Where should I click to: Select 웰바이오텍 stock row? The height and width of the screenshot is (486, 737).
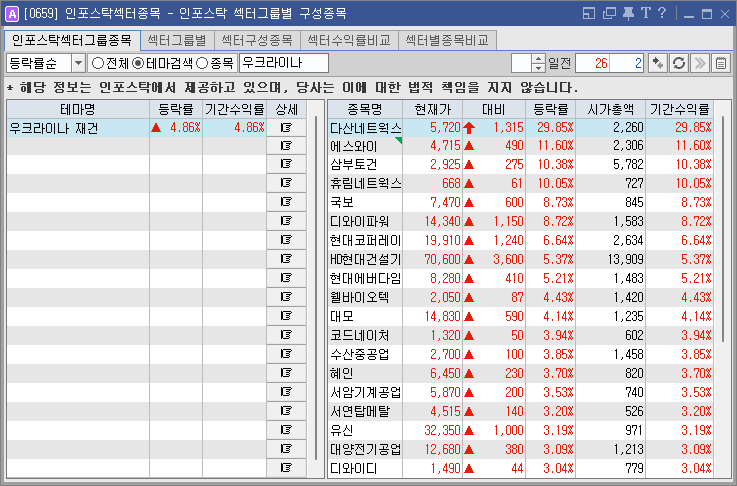coord(520,298)
